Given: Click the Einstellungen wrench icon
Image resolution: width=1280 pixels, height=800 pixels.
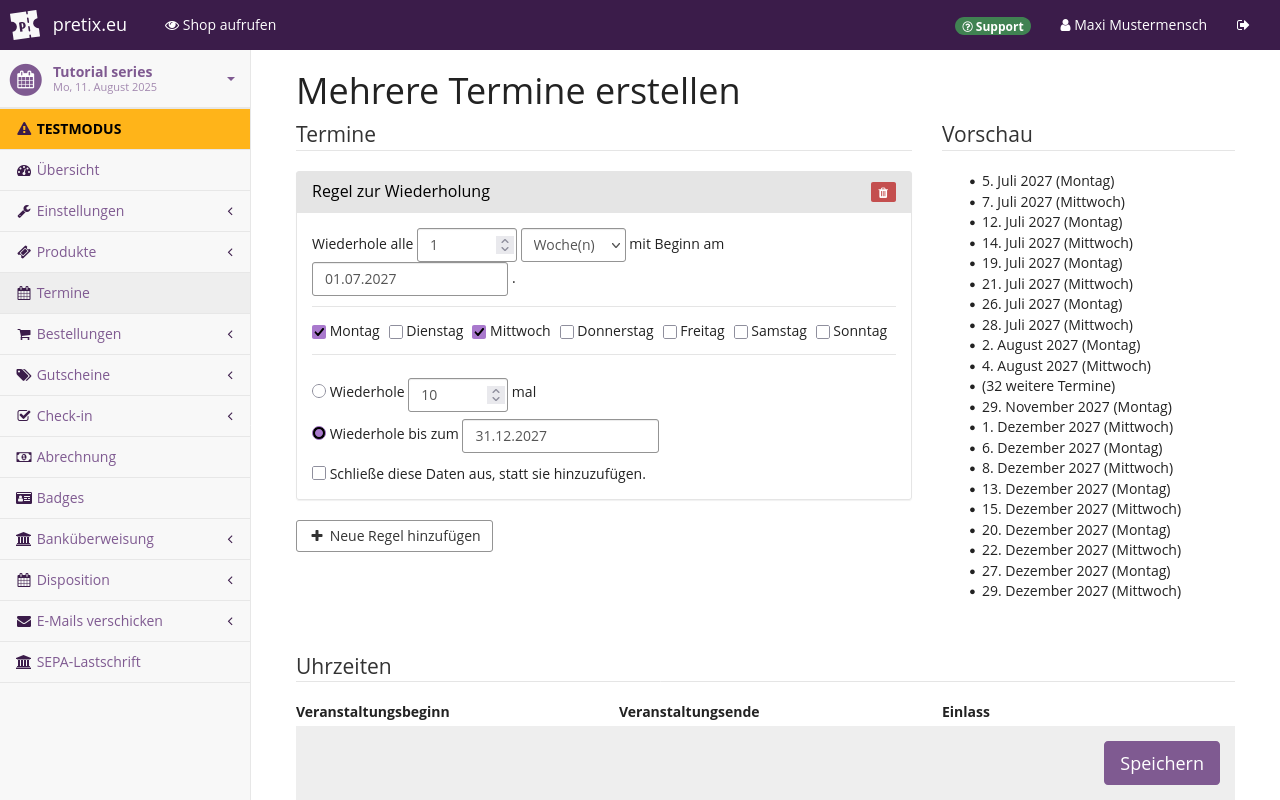Looking at the screenshot, I should click(x=24, y=211).
